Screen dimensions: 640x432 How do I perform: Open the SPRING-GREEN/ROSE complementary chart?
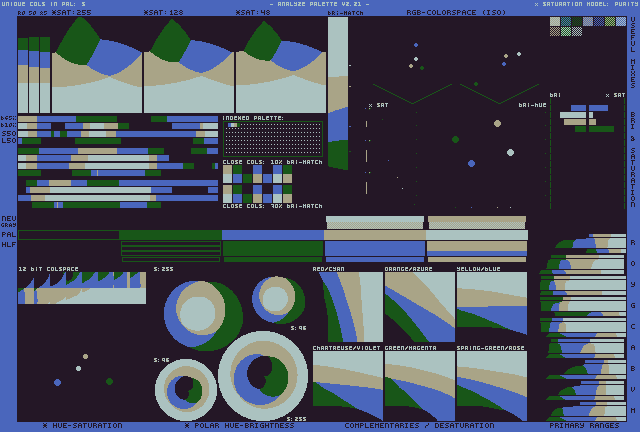click(x=492, y=386)
